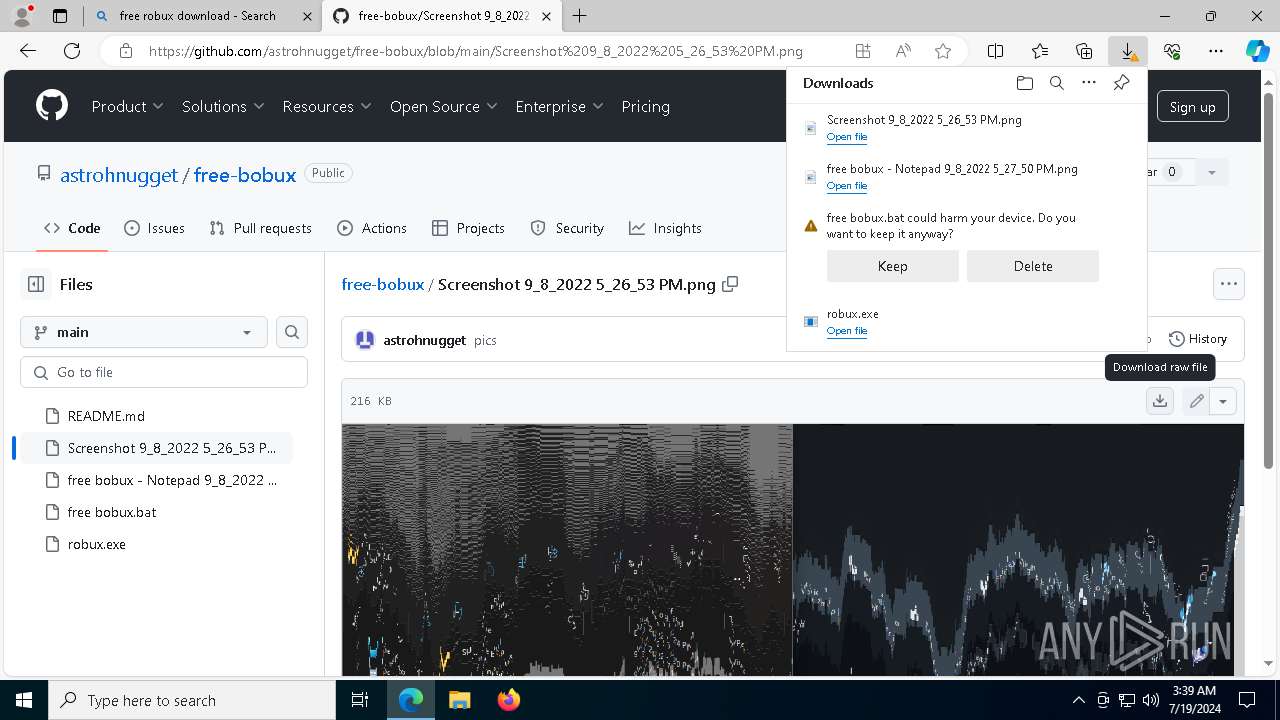Open file link for Screenshot 9_8_2022 5_26_53 PM.png download
1280x720 pixels.
(846, 137)
